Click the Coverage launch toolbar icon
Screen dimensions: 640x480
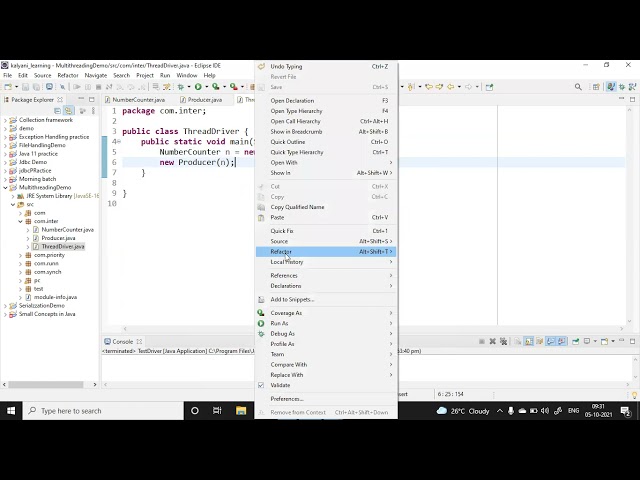click(216, 87)
